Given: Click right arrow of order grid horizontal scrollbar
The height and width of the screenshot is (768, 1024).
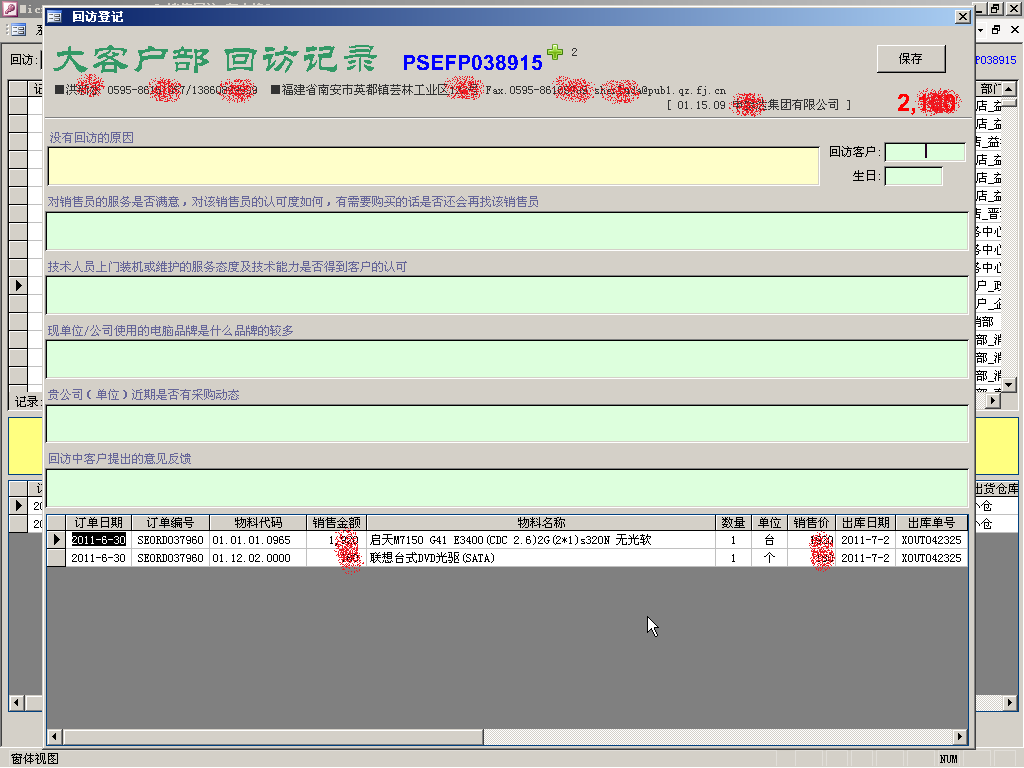Looking at the screenshot, I should [x=960, y=737].
